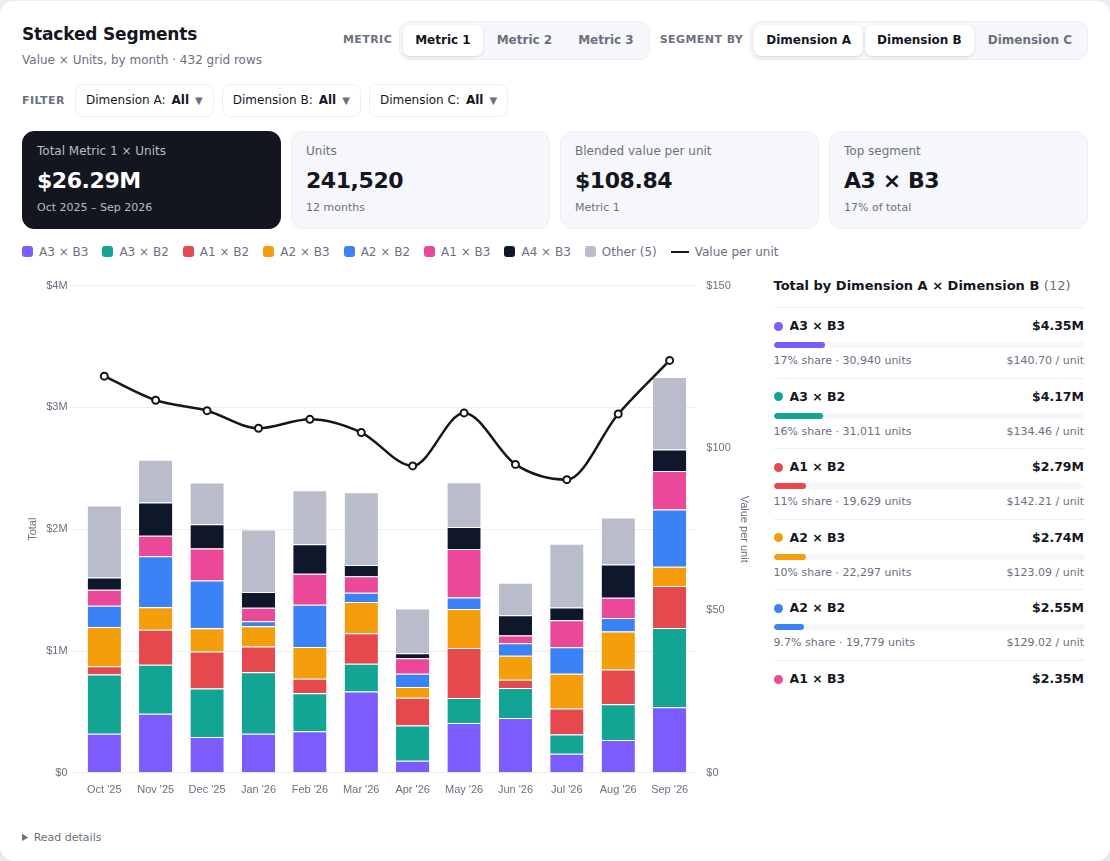Toggle Value per unit line legend
The image size is (1110, 861).
point(724,251)
